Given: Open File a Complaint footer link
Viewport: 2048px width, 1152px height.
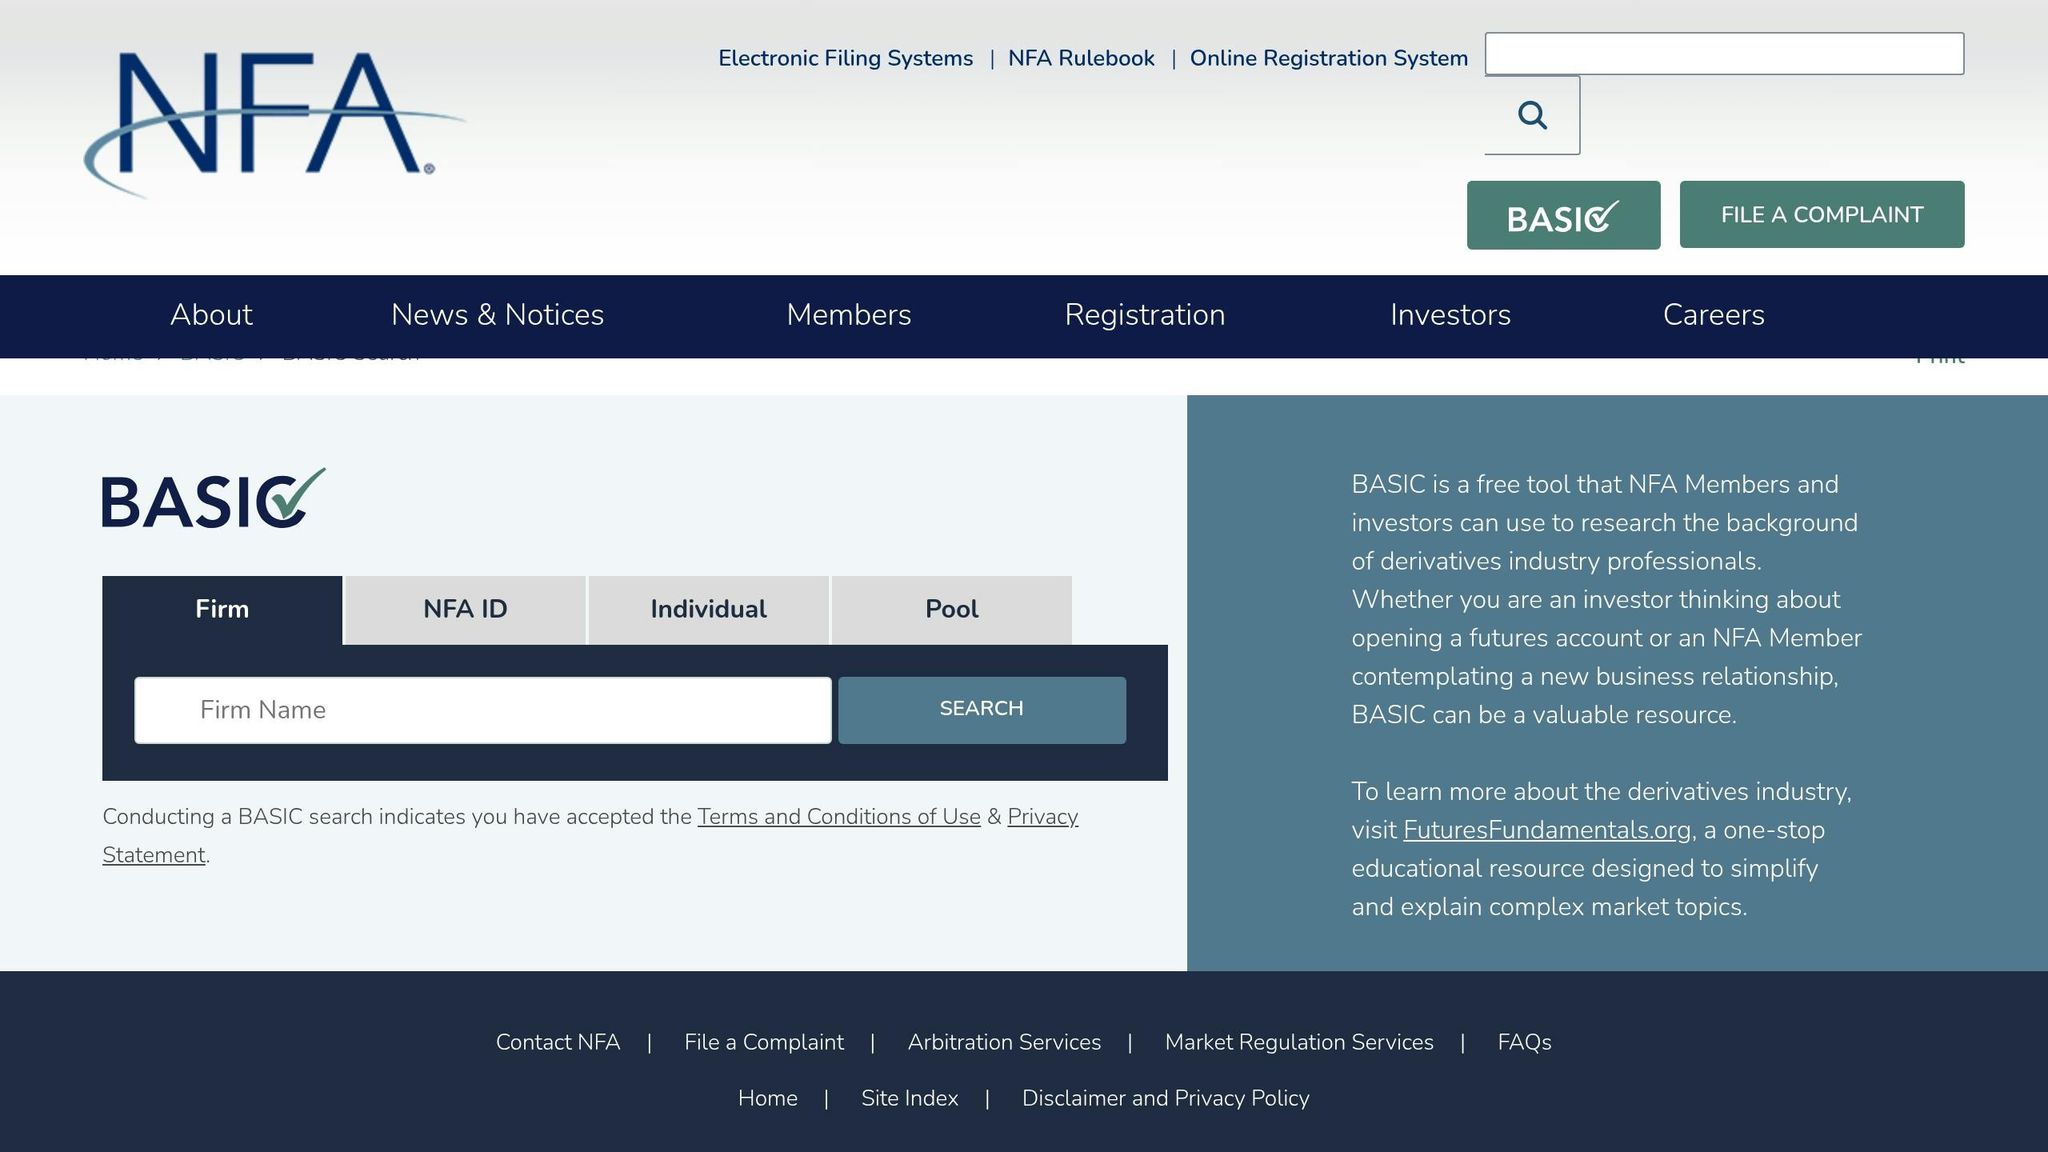Looking at the screenshot, I should (x=764, y=1042).
